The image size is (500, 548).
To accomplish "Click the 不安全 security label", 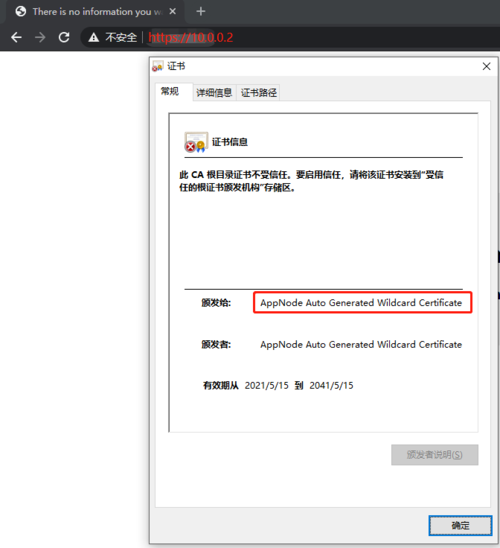I will (x=121, y=37).
